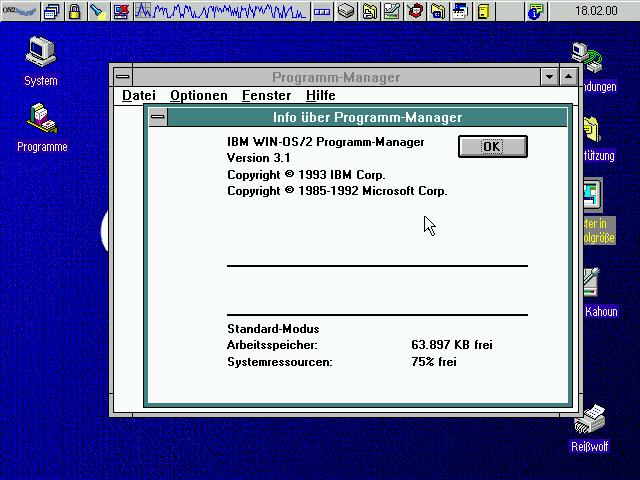Open the Hilfe menu
Viewport: 640px width, 480px height.
(x=321, y=96)
